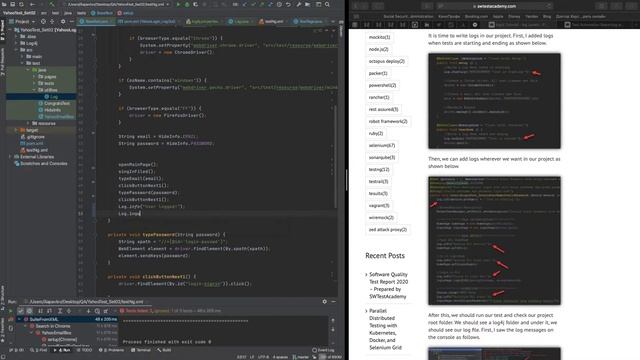The height and width of the screenshot is (360, 640).
Task: Toggle Show Ignored icon in Run toolbar
Action: 29,311
